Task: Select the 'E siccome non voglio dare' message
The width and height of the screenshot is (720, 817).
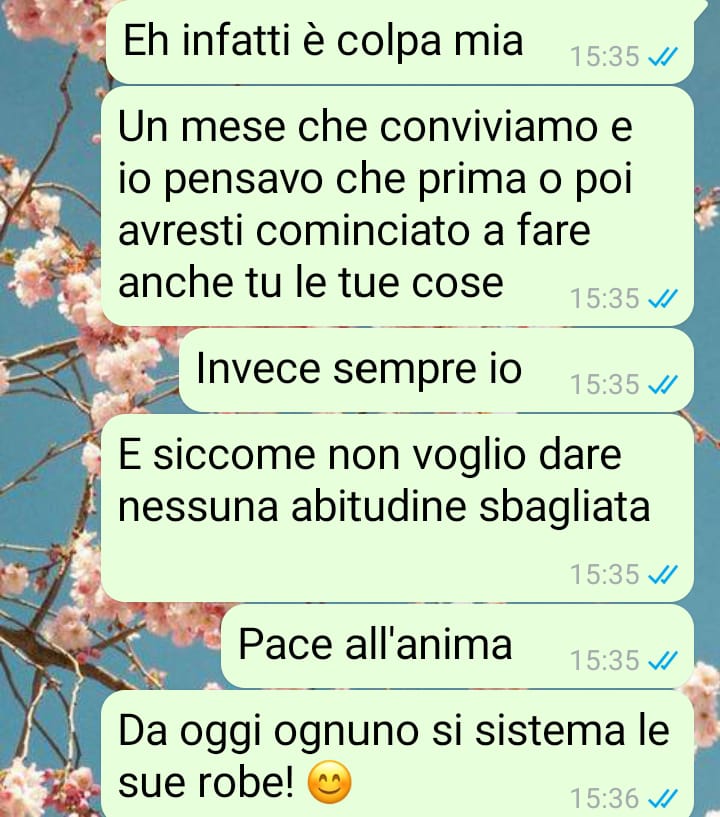Action: pos(399,509)
